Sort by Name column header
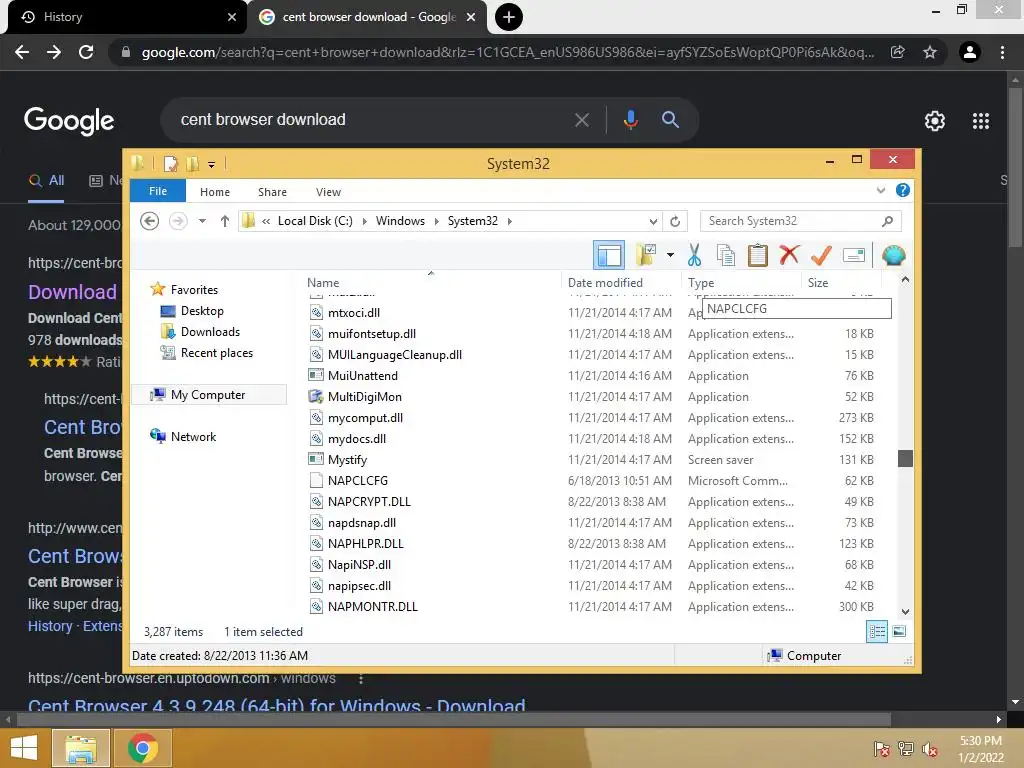Viewport: 1024px width, 768px height. [x=323, y=283]
